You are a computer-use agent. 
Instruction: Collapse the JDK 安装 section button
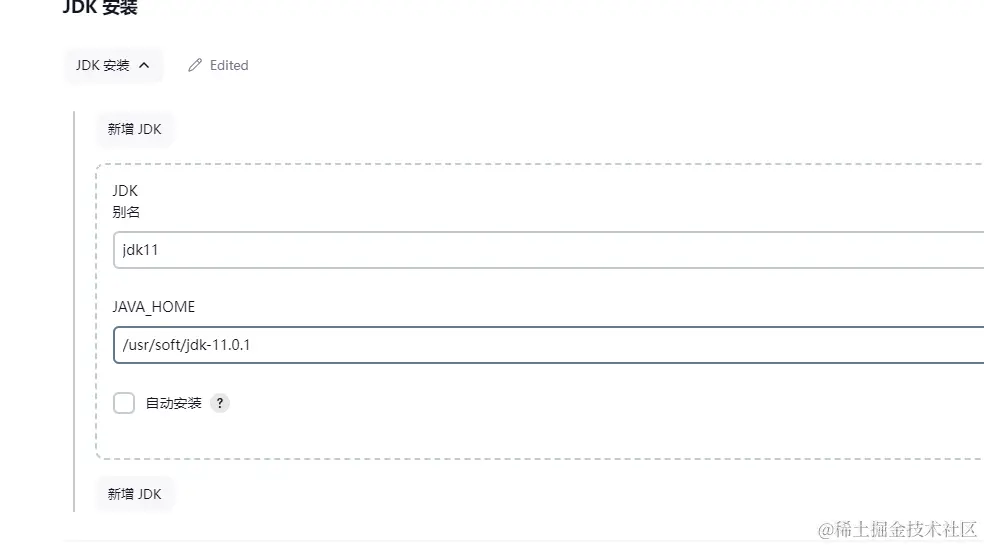pyautogui.click(x=113, y=66)
